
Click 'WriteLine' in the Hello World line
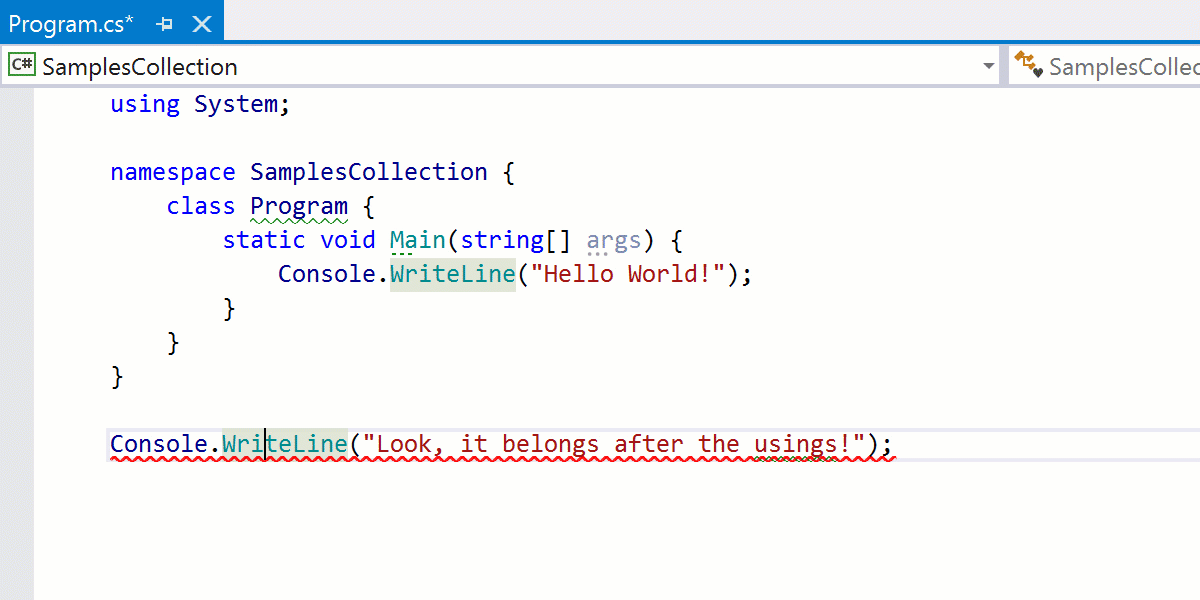coord(453,274)
